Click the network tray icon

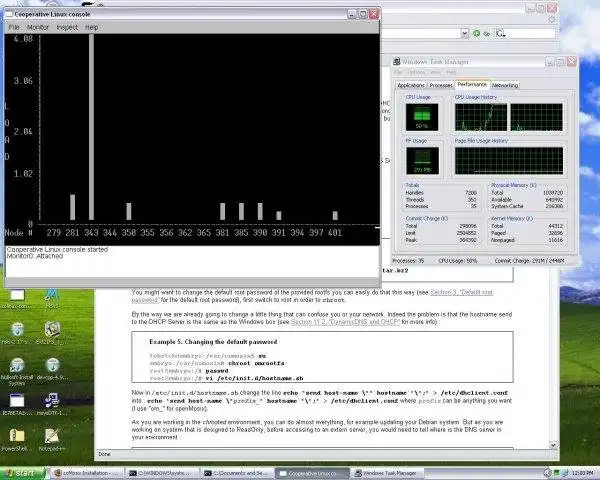565,473
